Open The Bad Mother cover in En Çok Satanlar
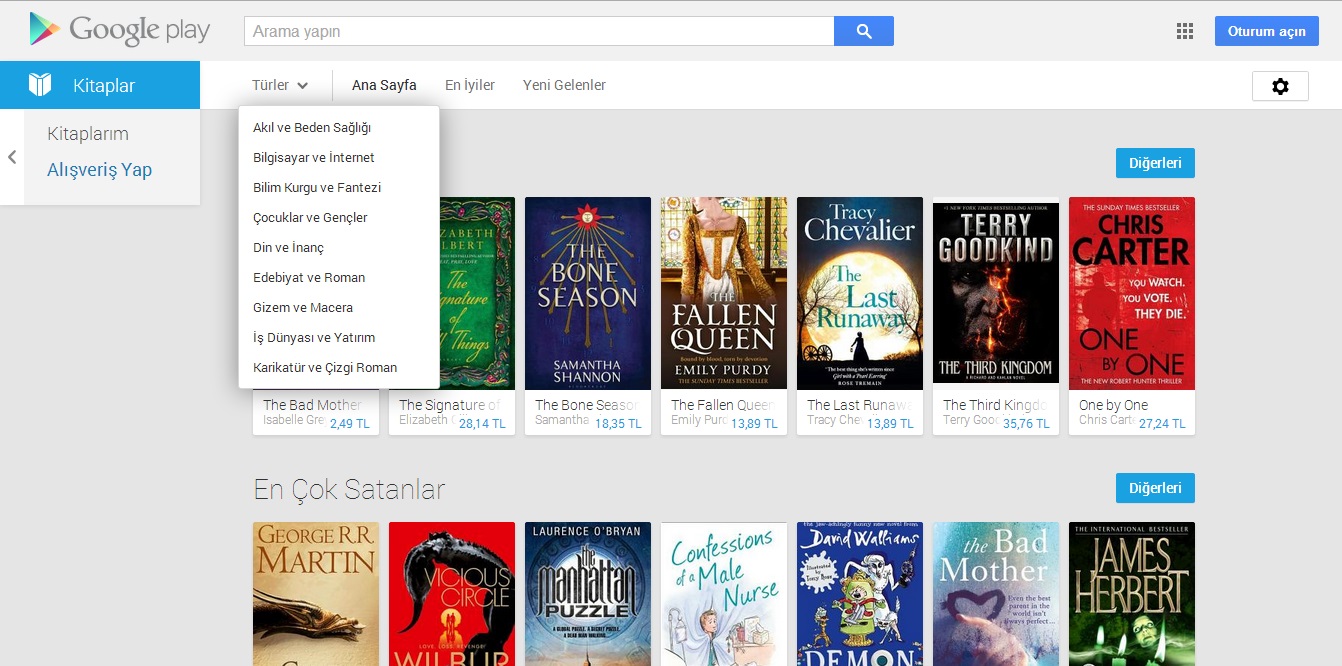Image resolution: width=1342 pixels, height=666 pixels. point(996,594)
